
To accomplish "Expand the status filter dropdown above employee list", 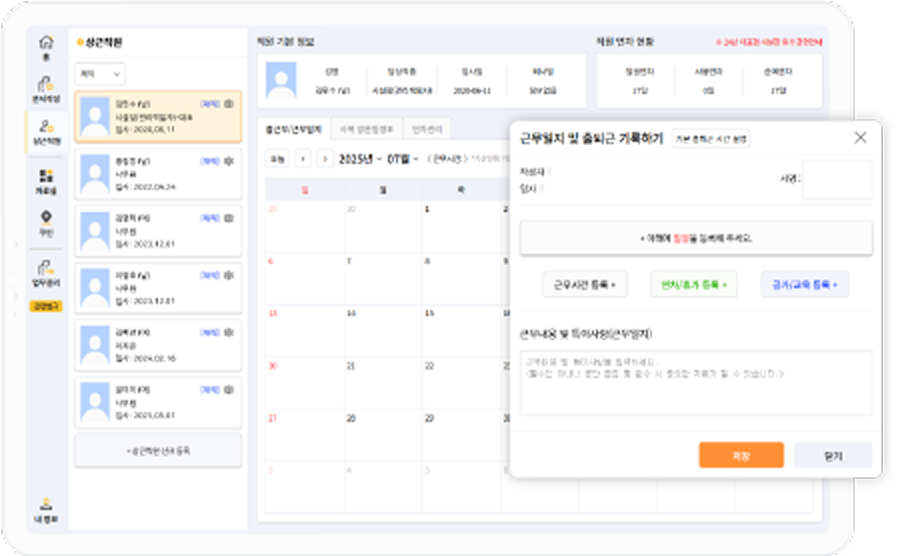I will tap(100, 74).
